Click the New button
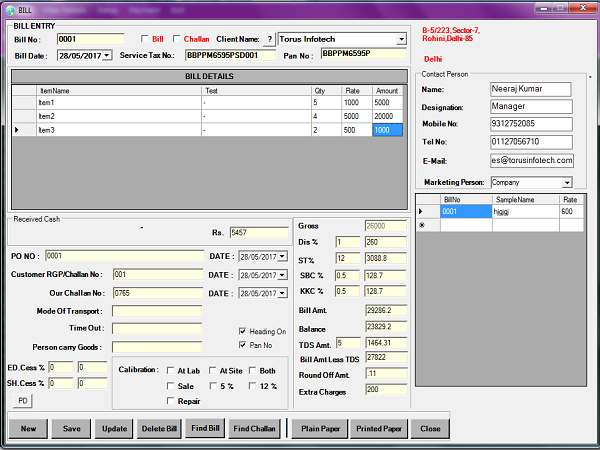The width and height of the screenshot is (600, 450). click(28, 429)
